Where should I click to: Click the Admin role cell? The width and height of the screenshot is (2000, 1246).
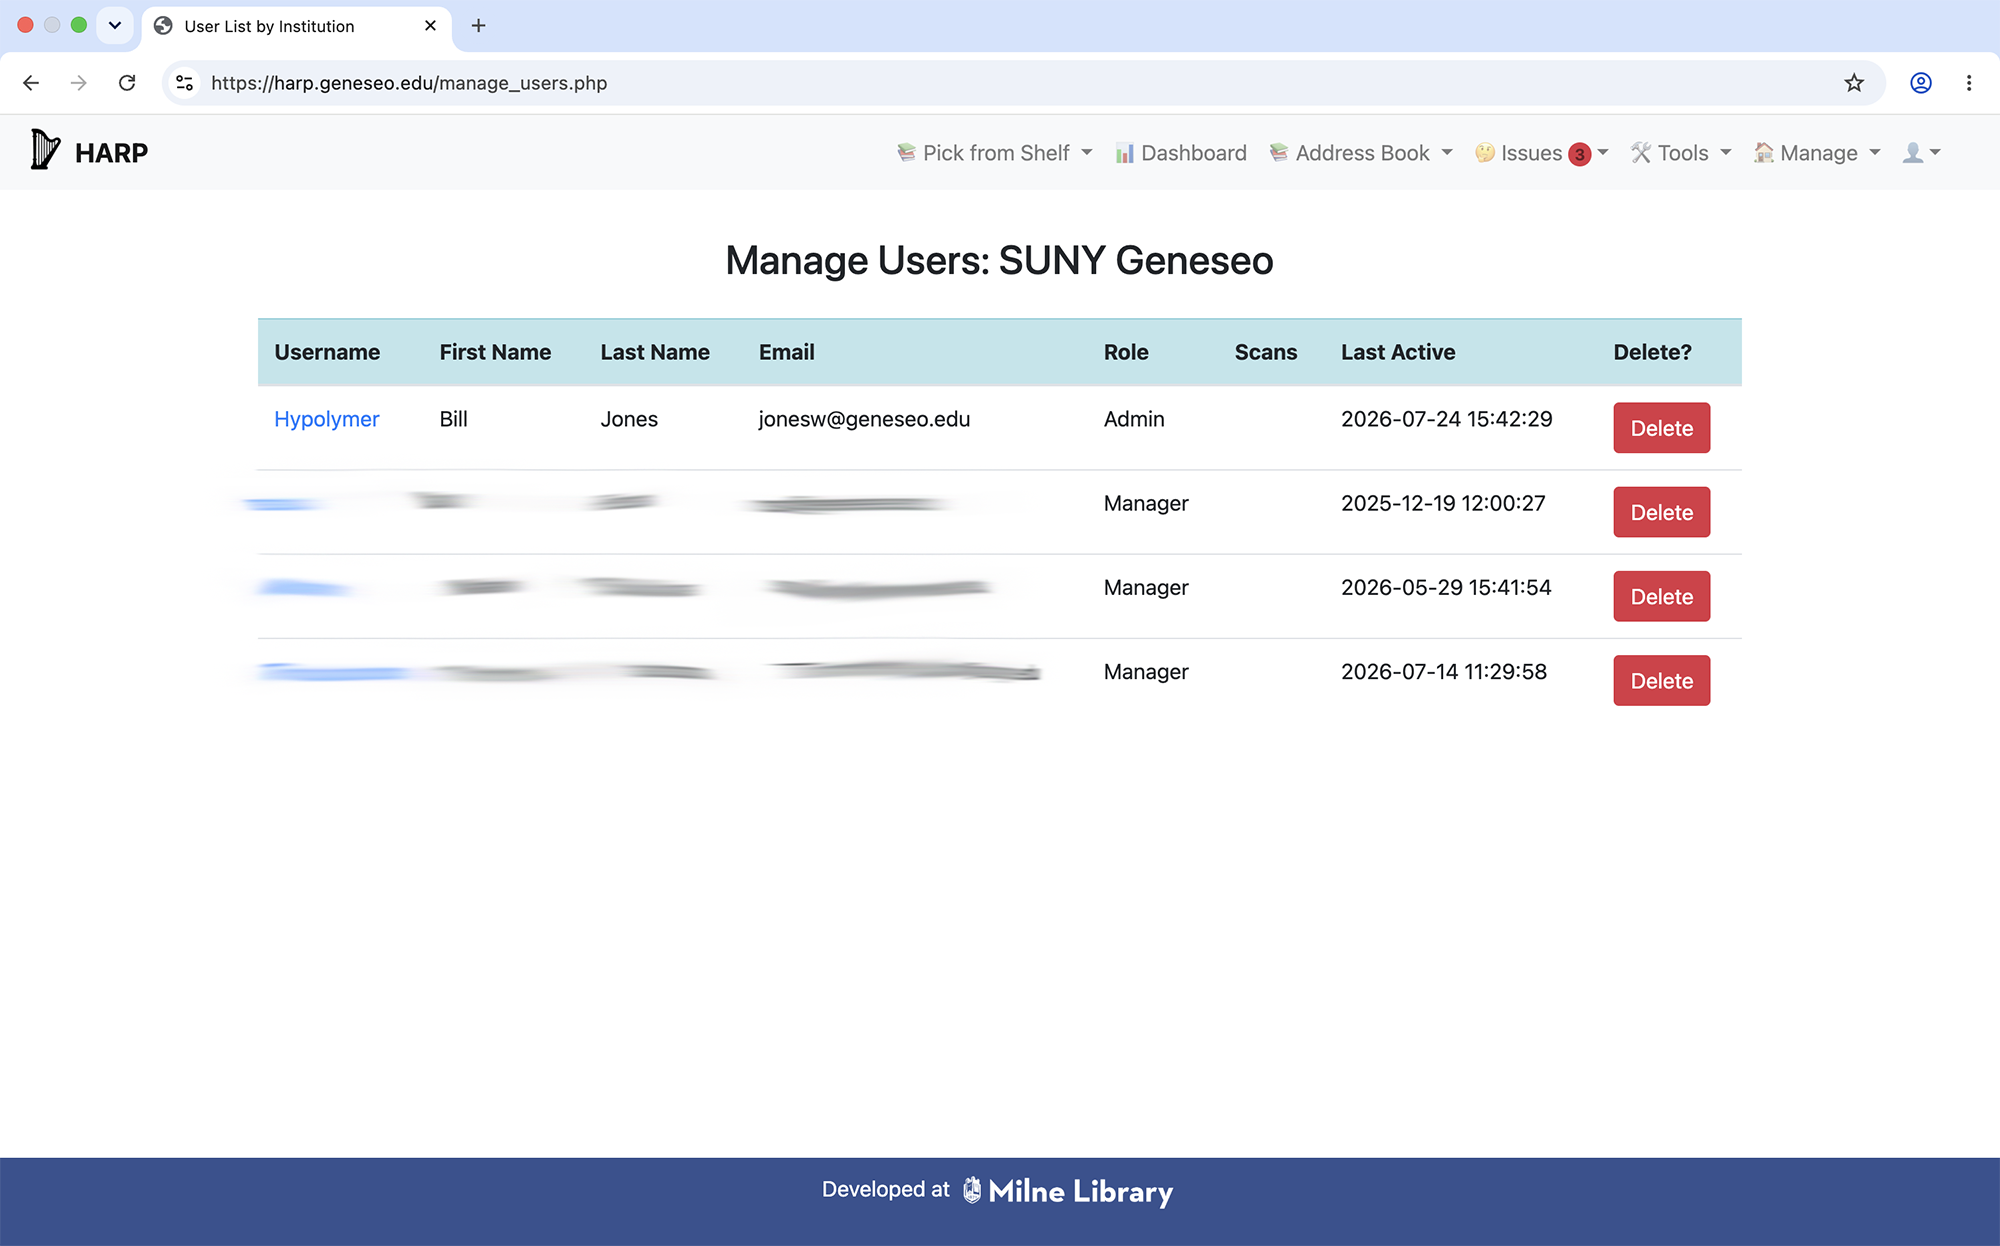[1134, 419]
